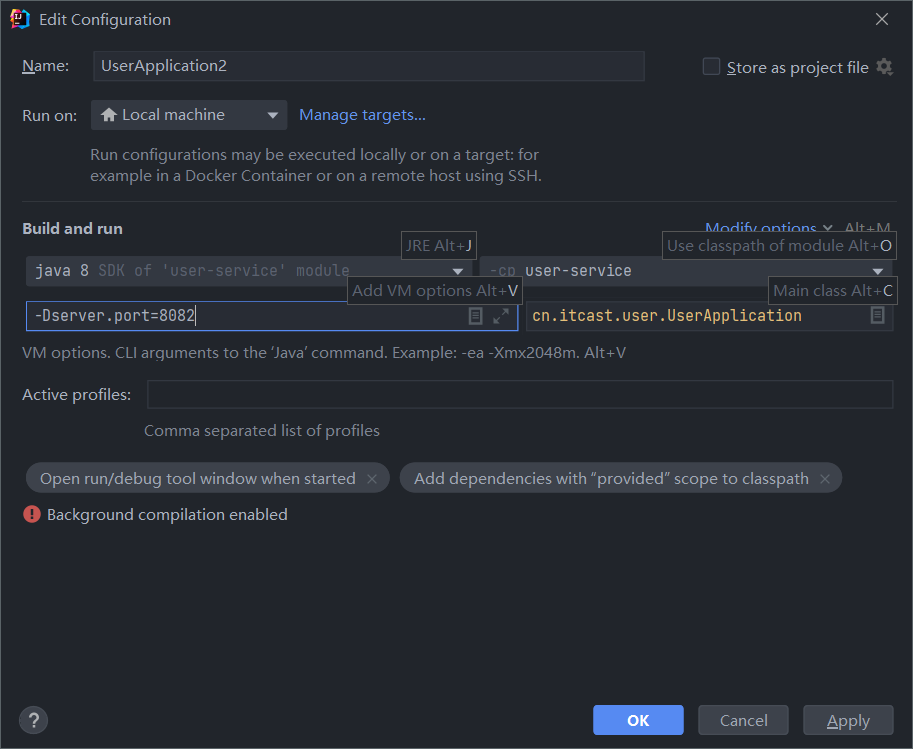
Task: Click the help question mark button
Action: coord(33,720)
